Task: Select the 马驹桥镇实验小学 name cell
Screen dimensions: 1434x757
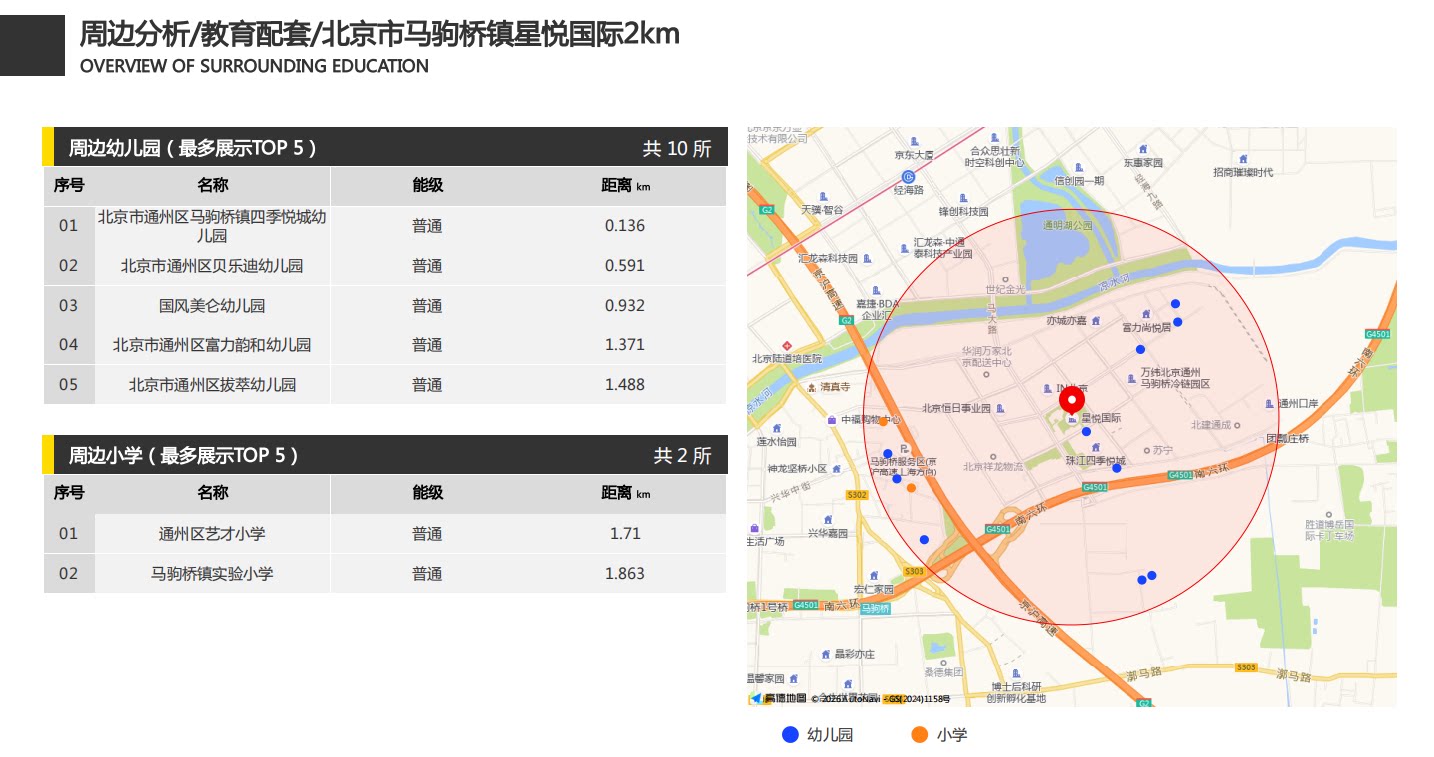Action: pos(212,574)
